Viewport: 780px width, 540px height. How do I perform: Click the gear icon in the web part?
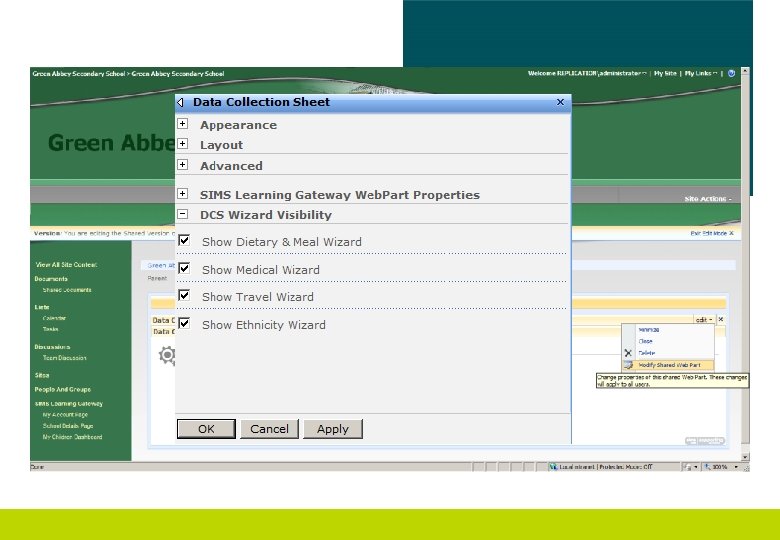pyautogui.click(x=167, y=355)
